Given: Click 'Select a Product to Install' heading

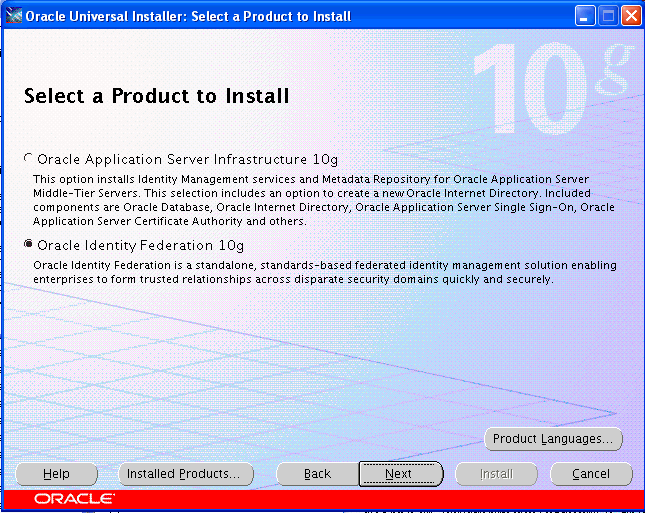Looking at the screenshot, I should pos(156,96).
